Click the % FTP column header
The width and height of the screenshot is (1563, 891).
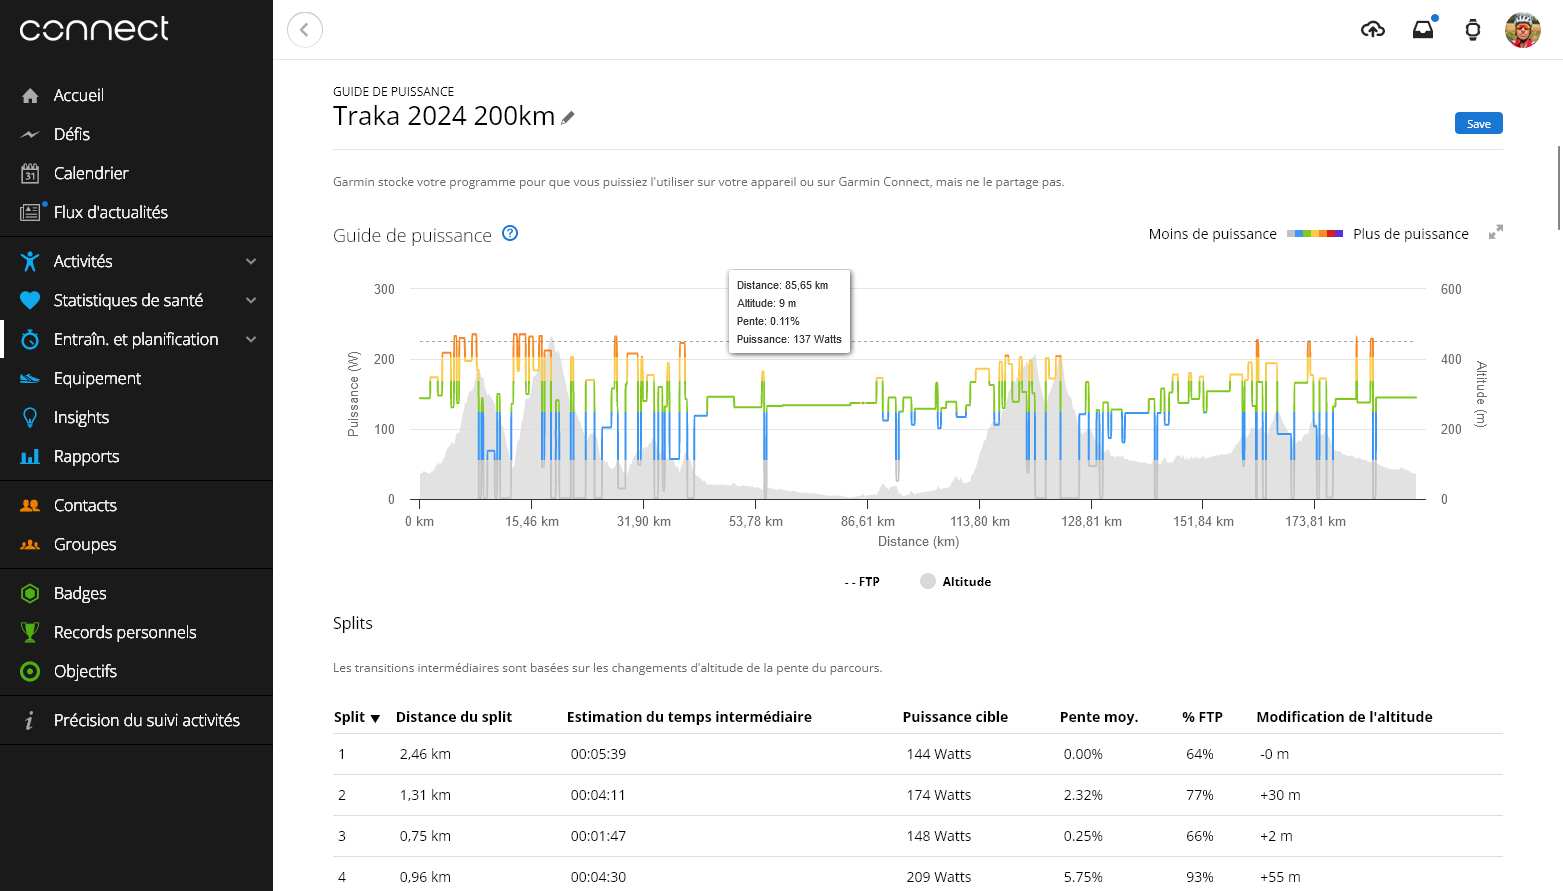(x=1202, y=716)
